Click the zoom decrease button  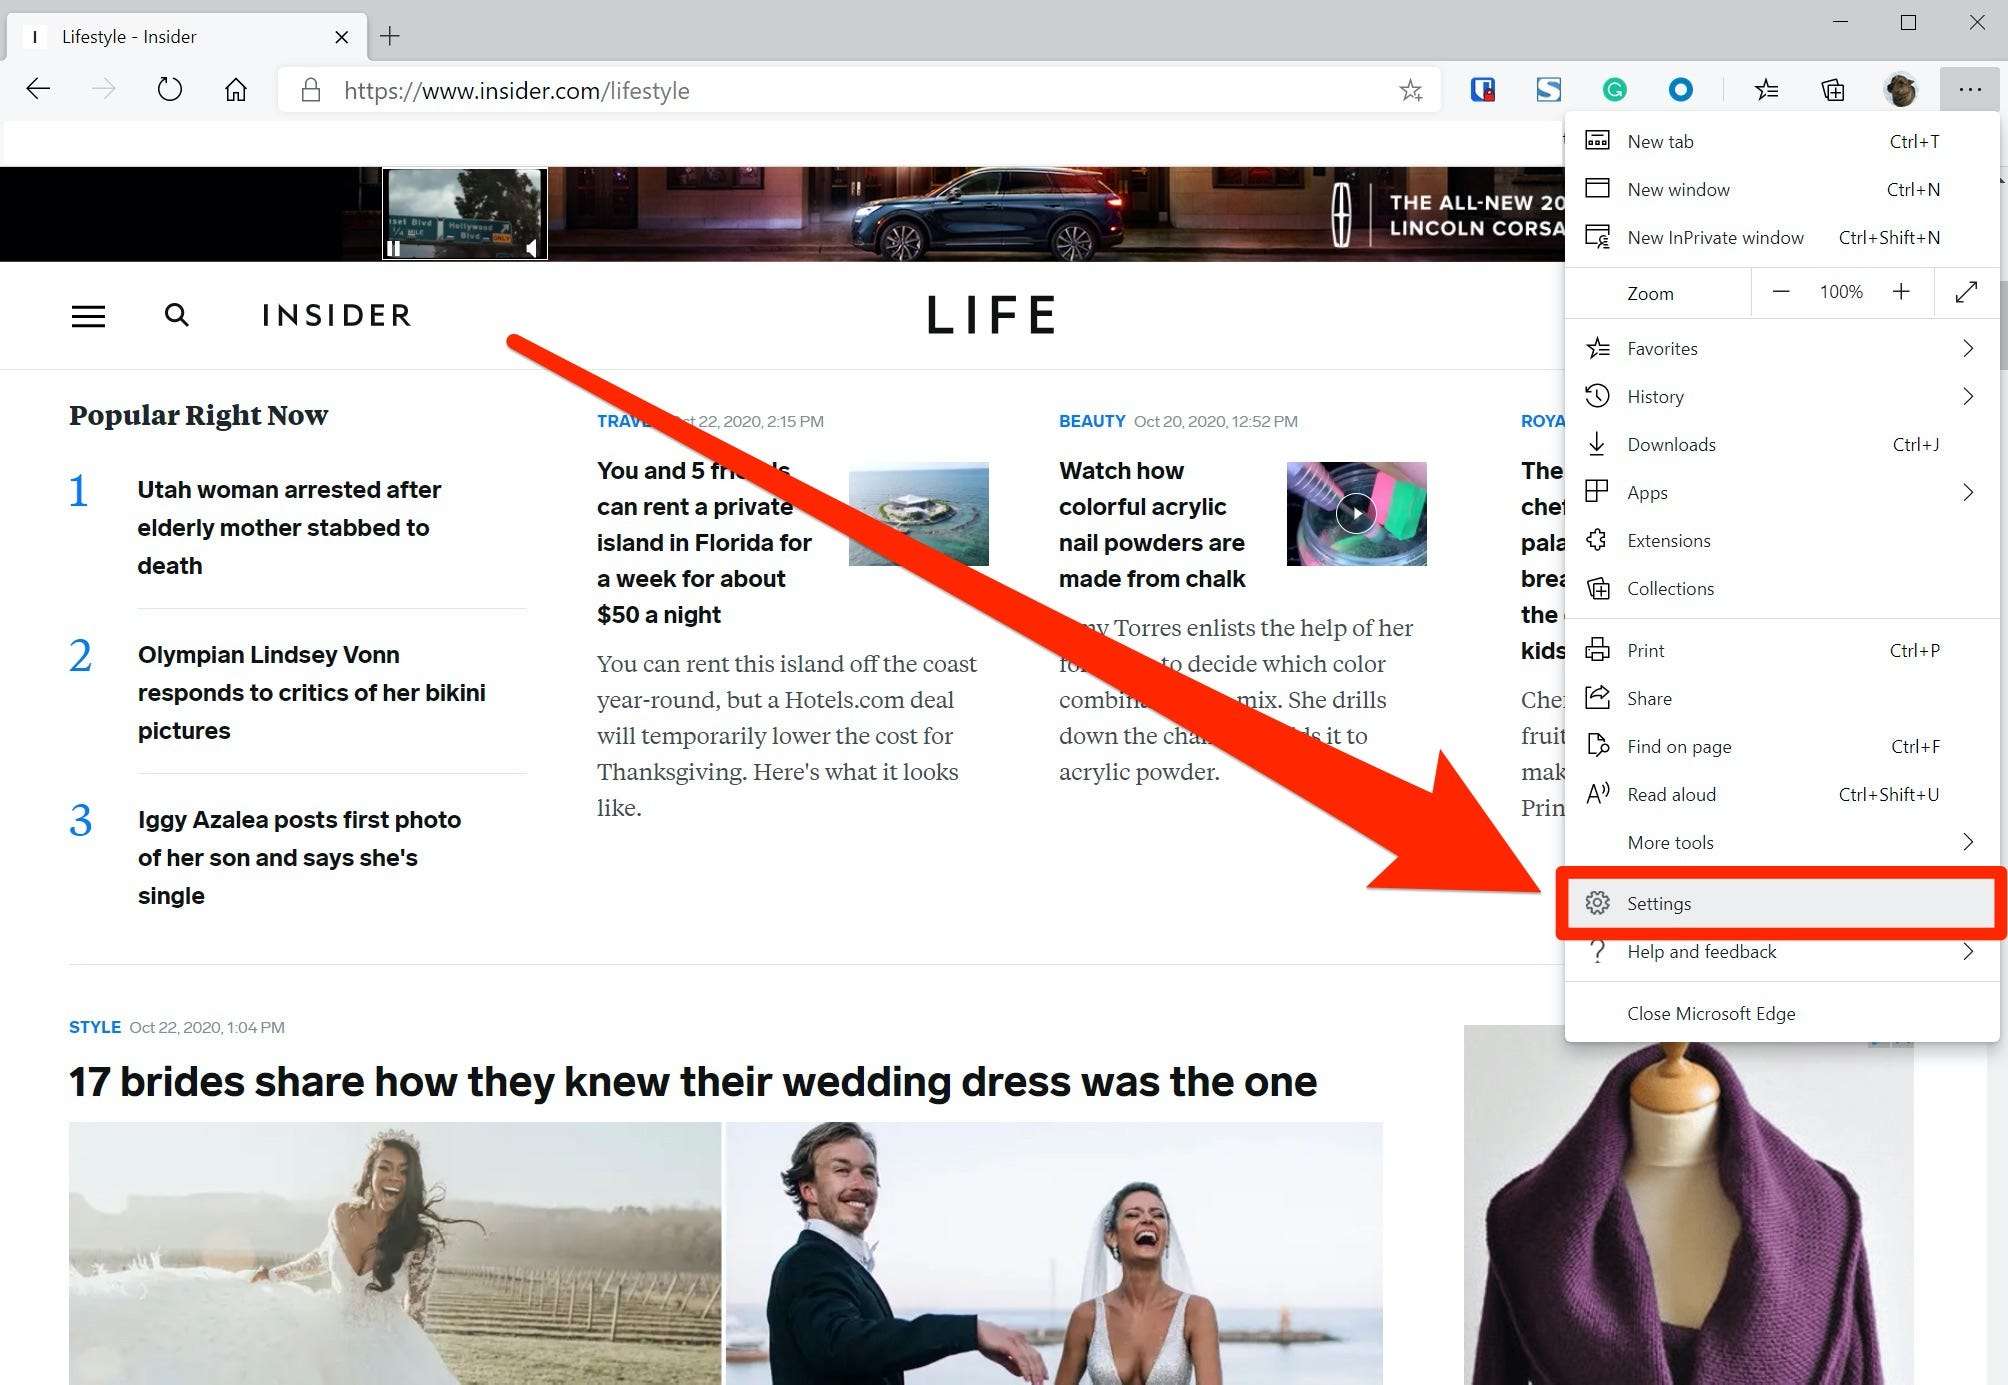[1781, 291]
